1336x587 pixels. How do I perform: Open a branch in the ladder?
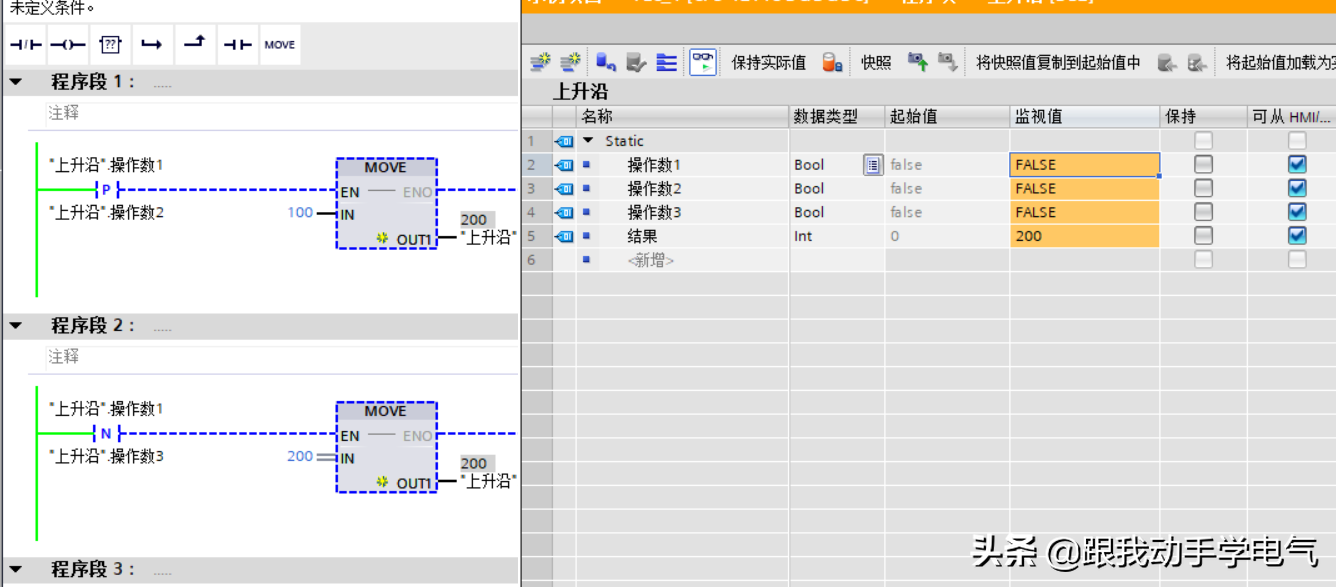tap(152, 45)
